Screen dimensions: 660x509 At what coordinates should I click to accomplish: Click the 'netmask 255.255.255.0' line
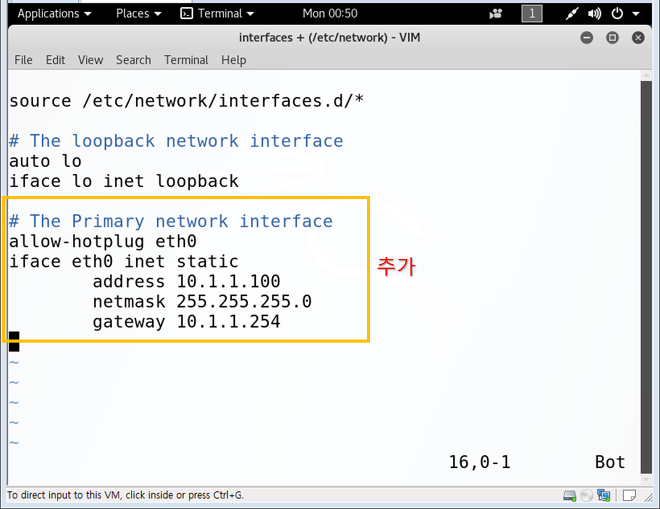[x=202, y=301]
